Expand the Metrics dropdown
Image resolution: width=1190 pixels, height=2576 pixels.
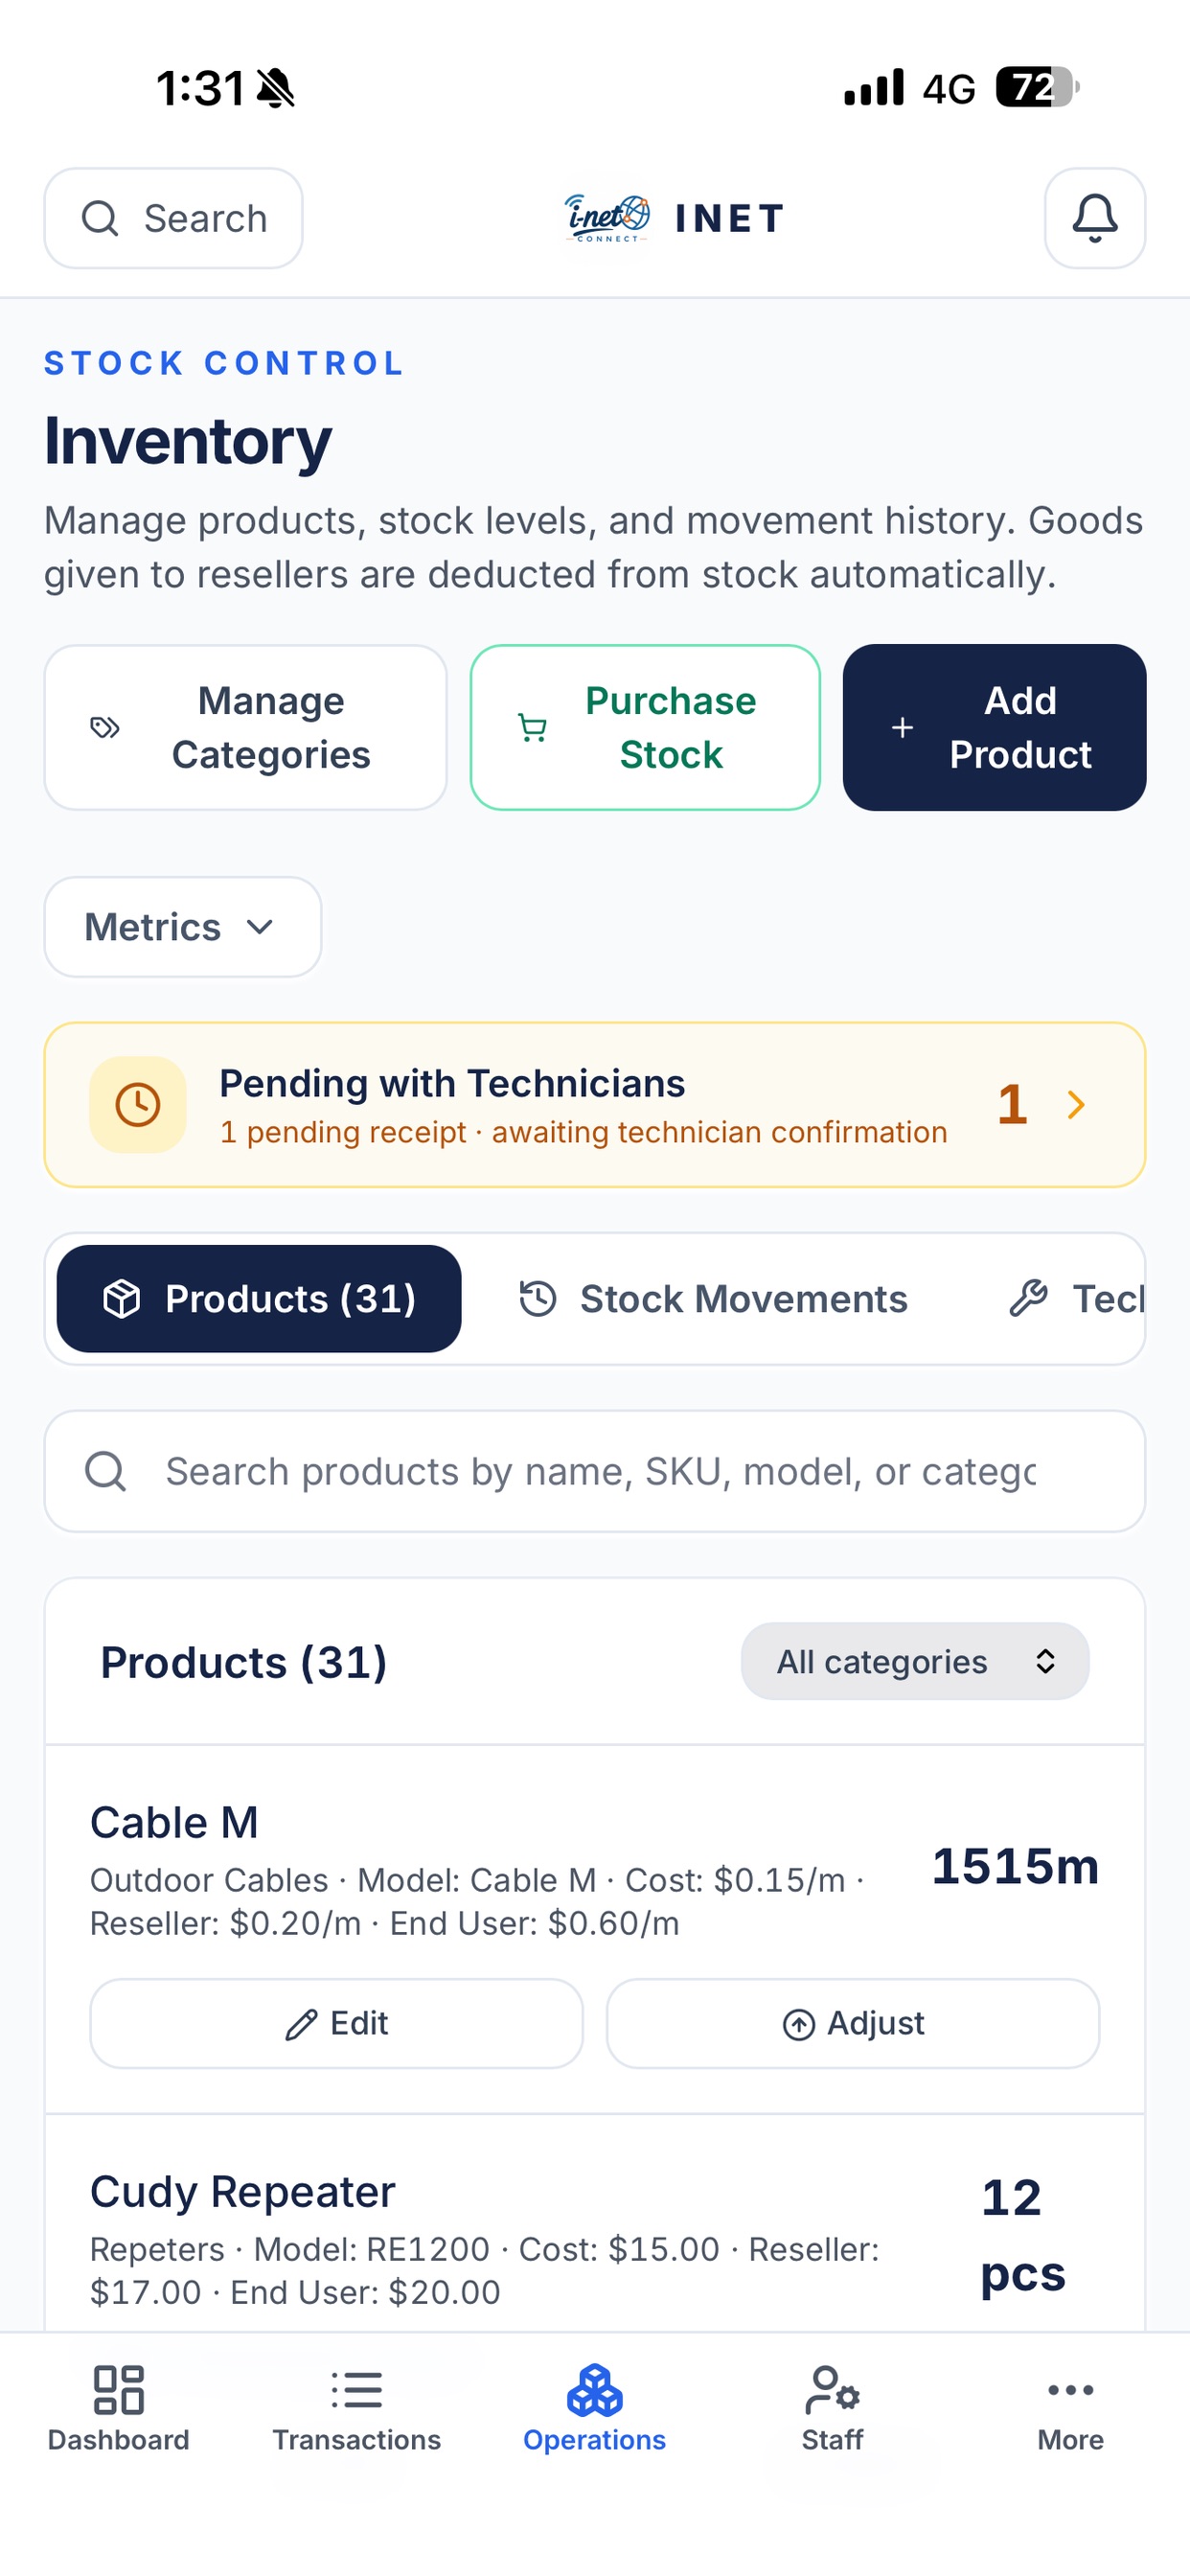click(183, 927)
